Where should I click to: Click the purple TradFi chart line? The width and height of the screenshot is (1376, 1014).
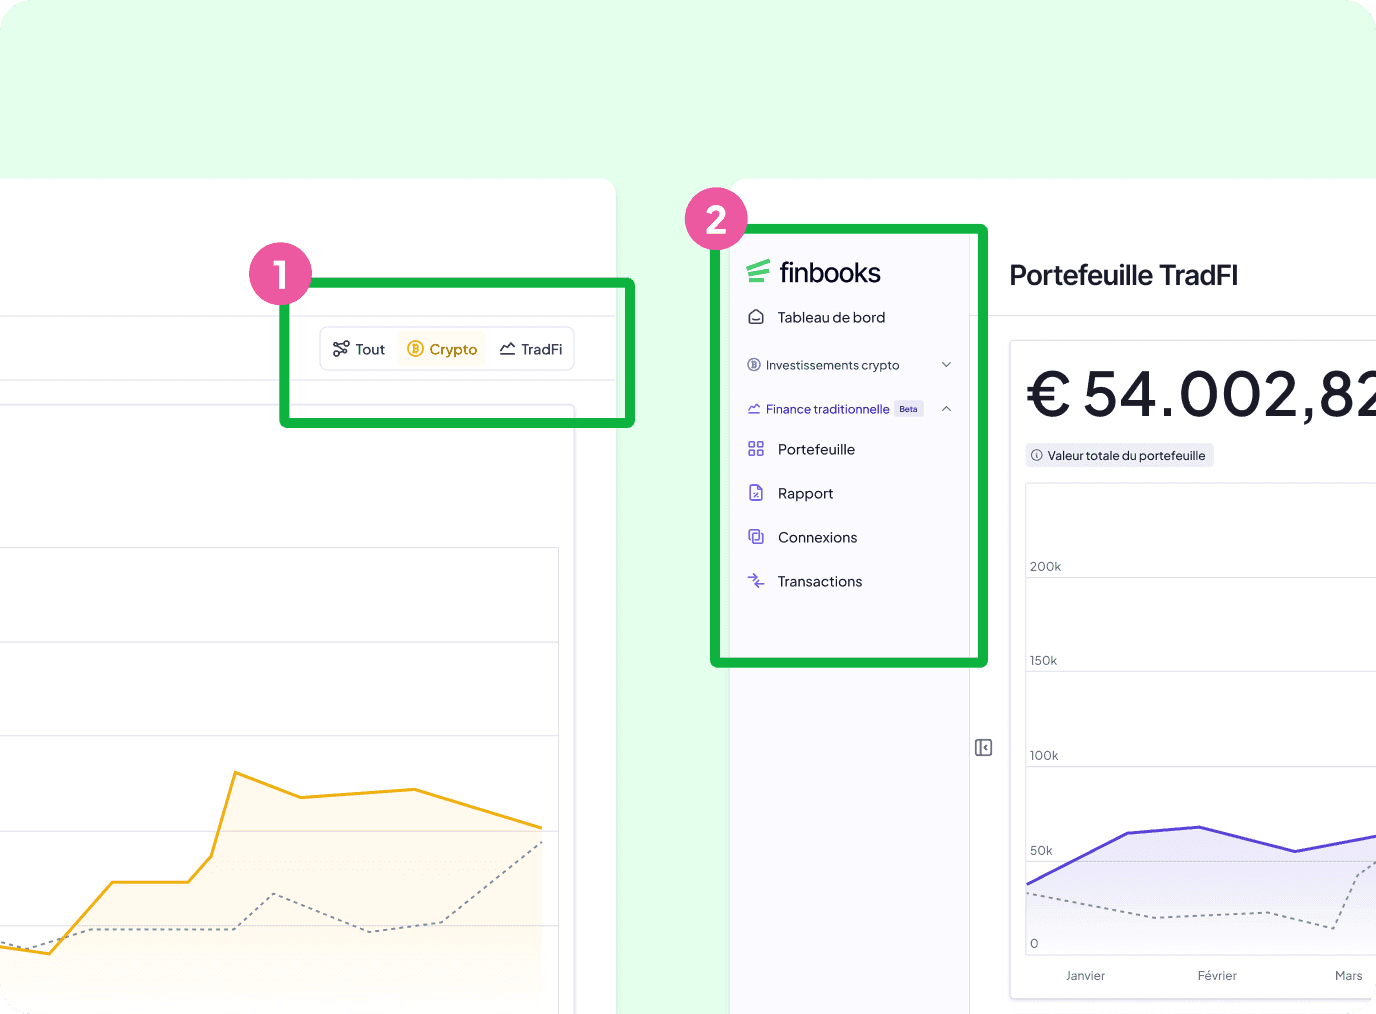pos(1198,828)
